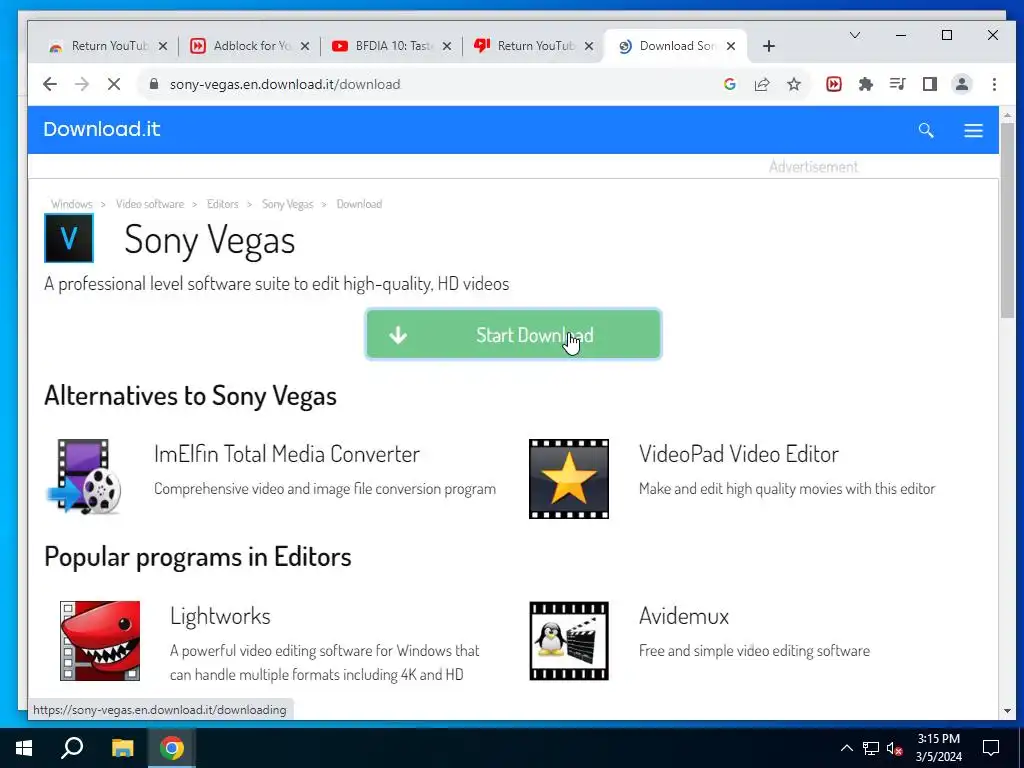This screenshot has height=768, width=1024.
Task: Open the Chrome profile avatar
Action: (962, 84)
